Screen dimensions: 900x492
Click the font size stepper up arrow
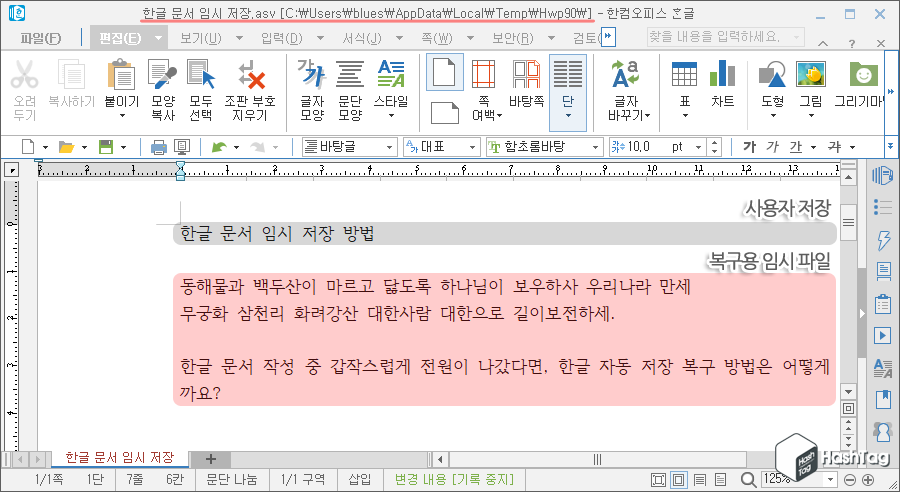click(x=715, y=143)
